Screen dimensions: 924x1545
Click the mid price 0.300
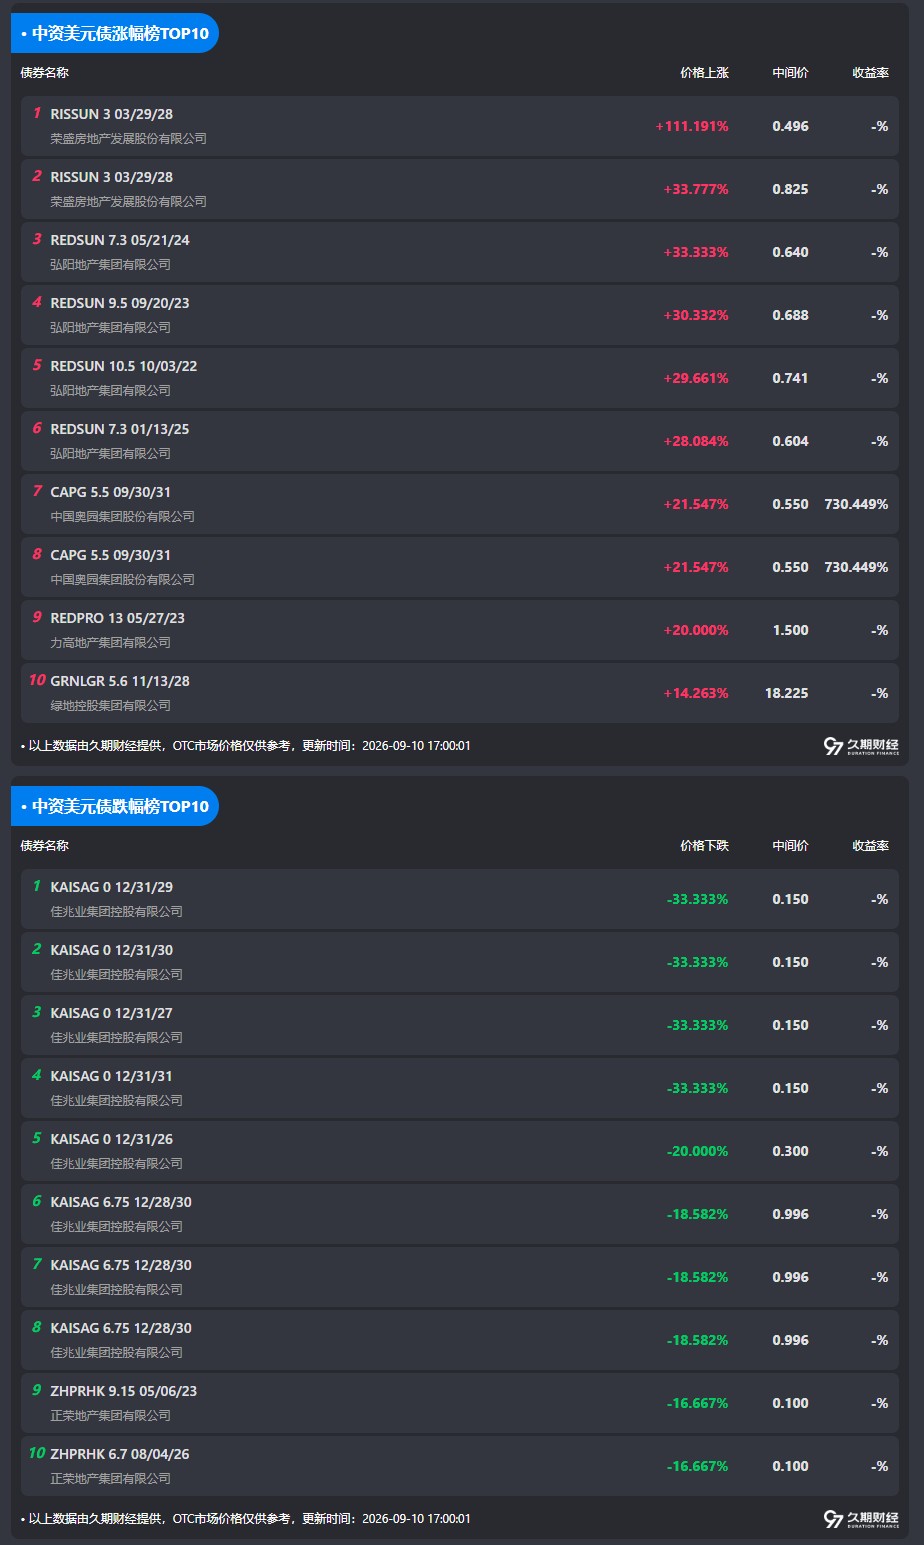[790, 1151]
